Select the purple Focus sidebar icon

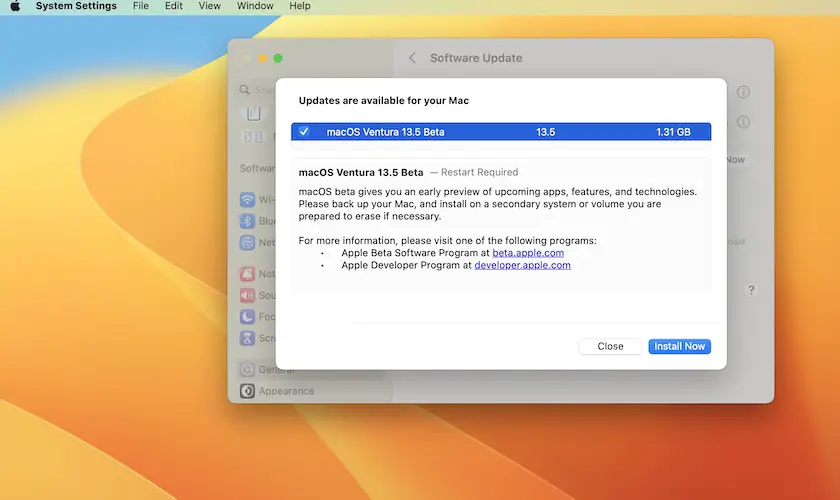pos(247,317)
